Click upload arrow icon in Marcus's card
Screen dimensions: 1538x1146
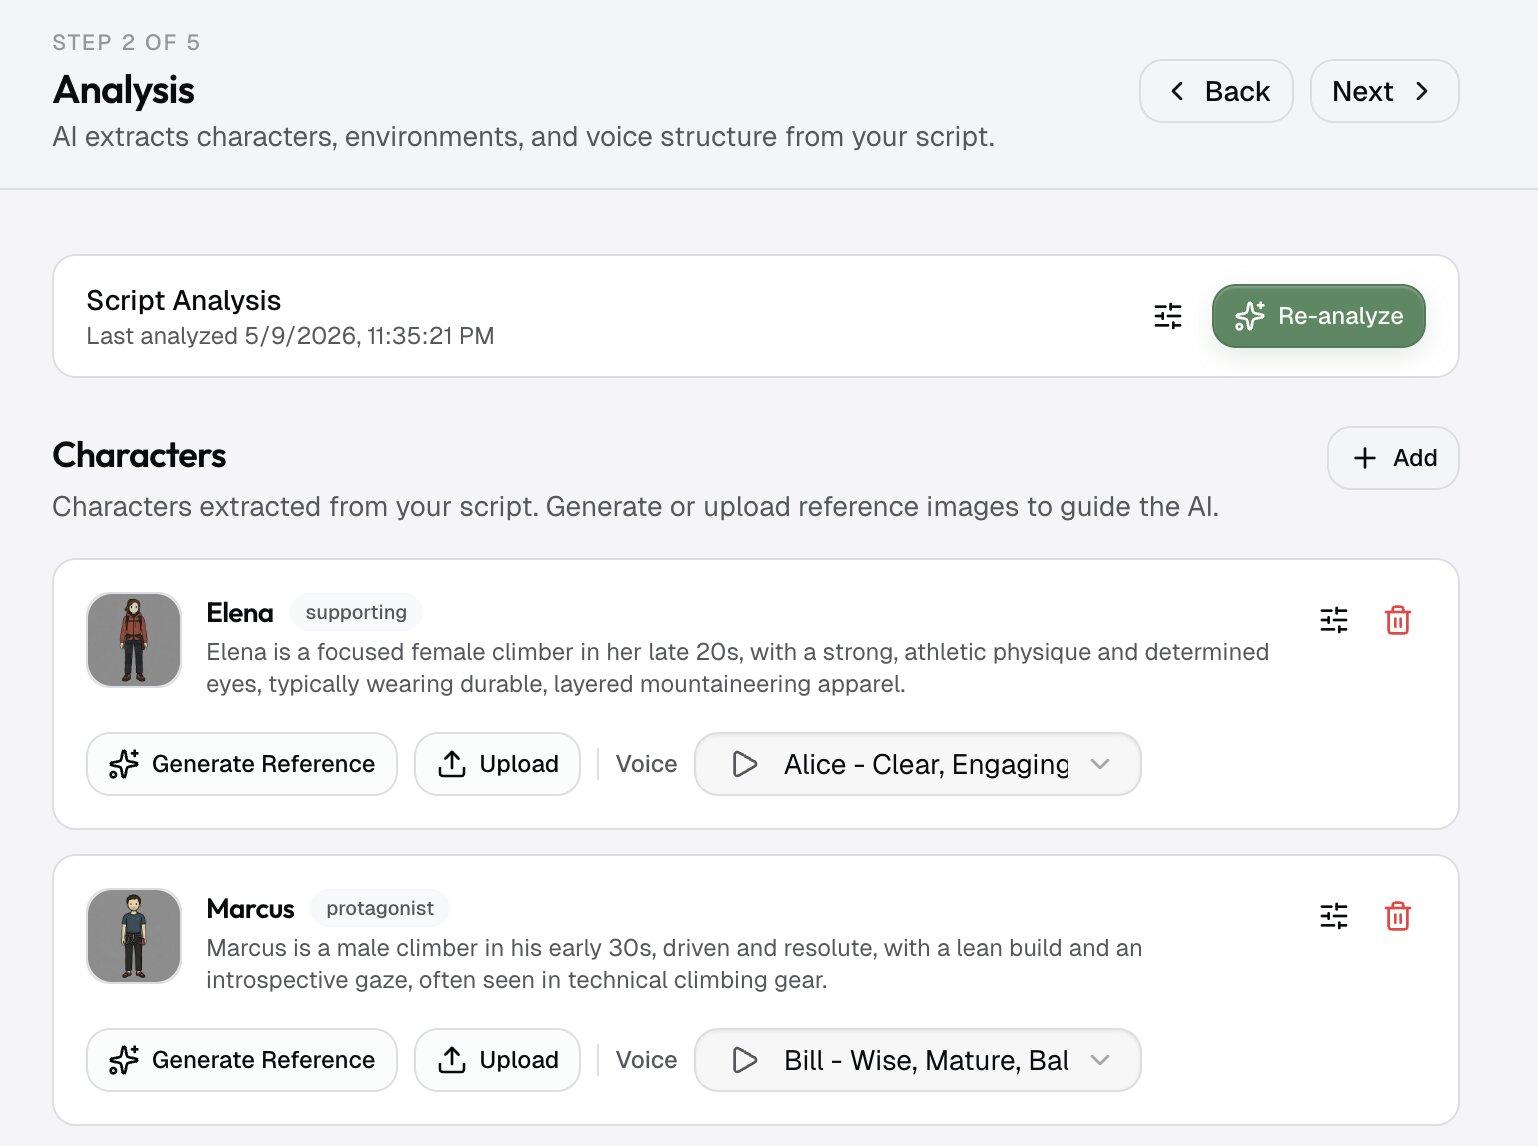(452, 1060)
